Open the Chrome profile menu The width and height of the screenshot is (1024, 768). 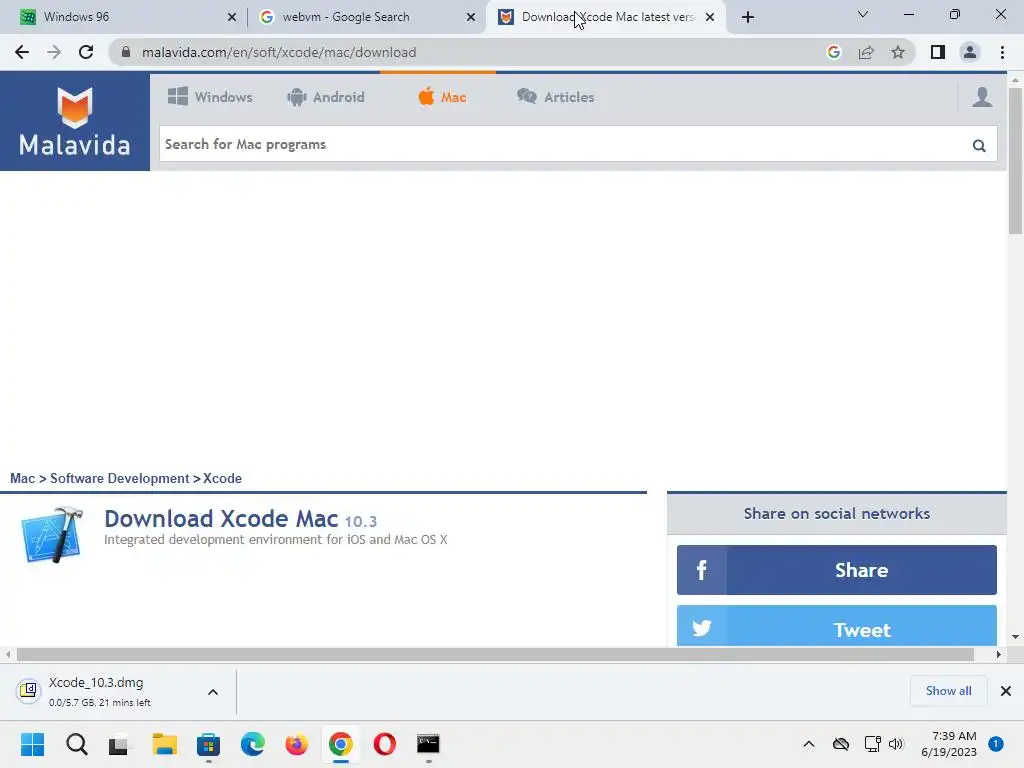[970, 52]
